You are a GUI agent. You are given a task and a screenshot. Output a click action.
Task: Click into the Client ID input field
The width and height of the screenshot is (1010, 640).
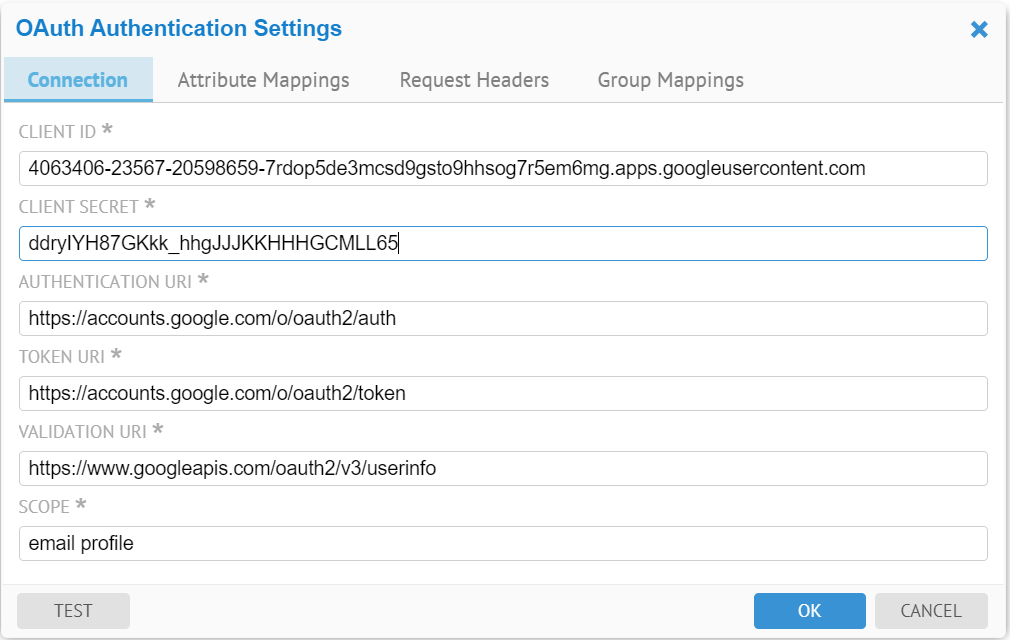(x=502, y=168)
